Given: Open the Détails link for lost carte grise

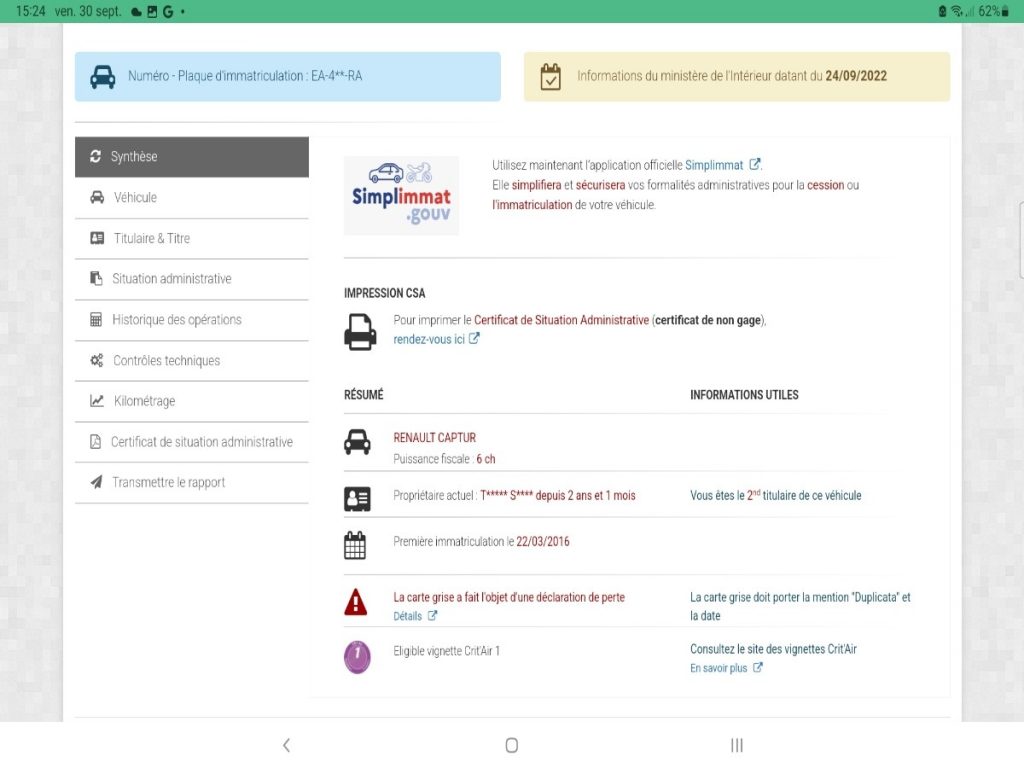Looking at the screenshot, I should 408,616.
